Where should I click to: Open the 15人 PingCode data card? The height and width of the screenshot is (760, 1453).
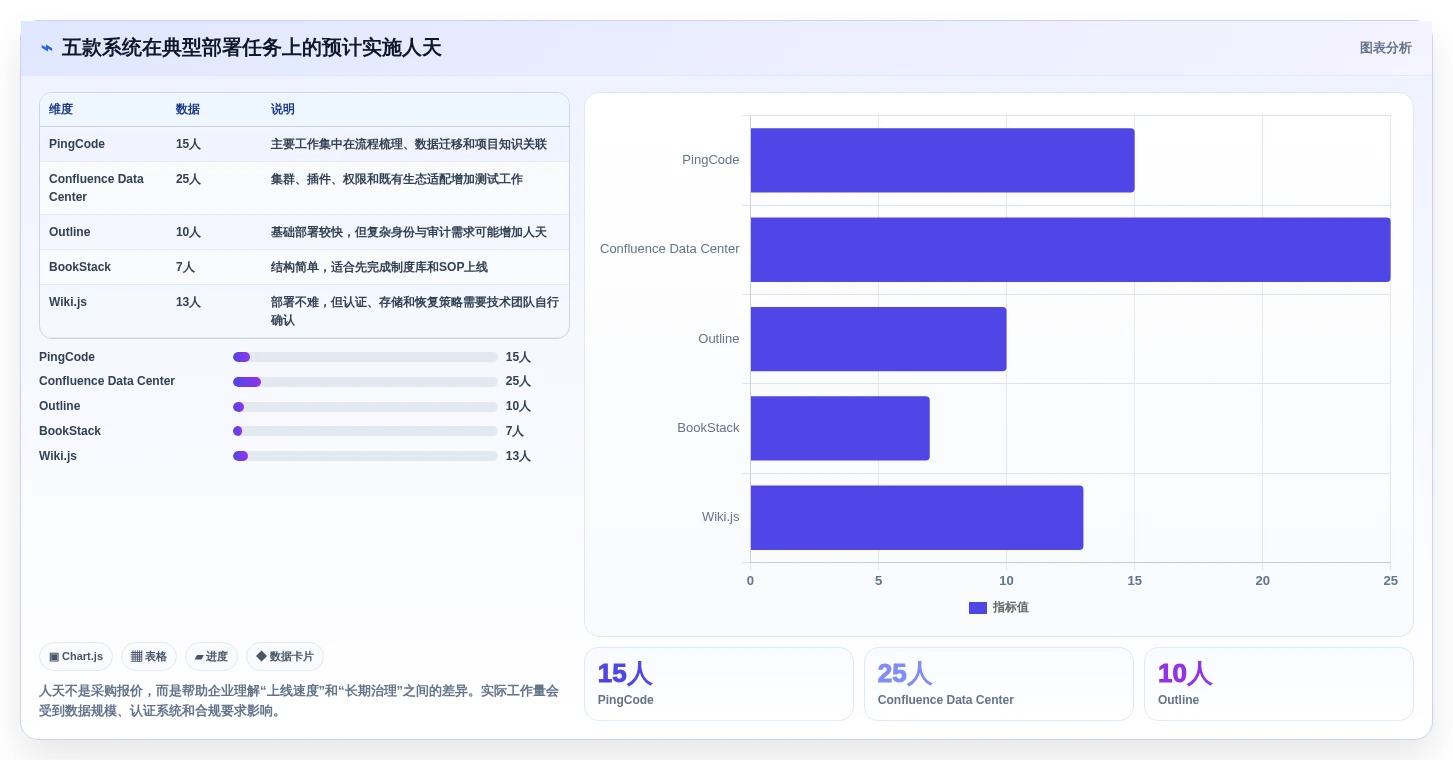[x=719, y=684]
